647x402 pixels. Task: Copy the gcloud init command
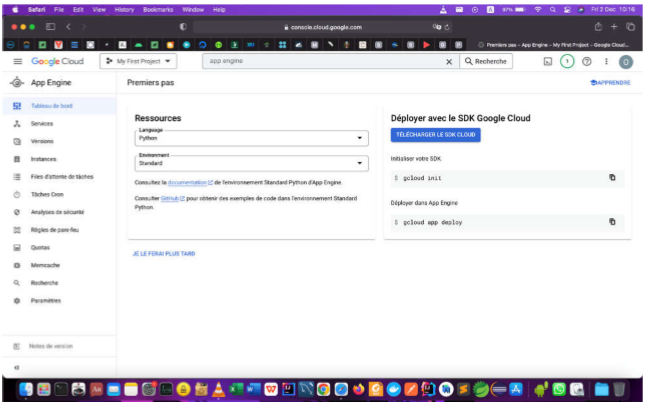pyautogui.click(x=612, y=177)
